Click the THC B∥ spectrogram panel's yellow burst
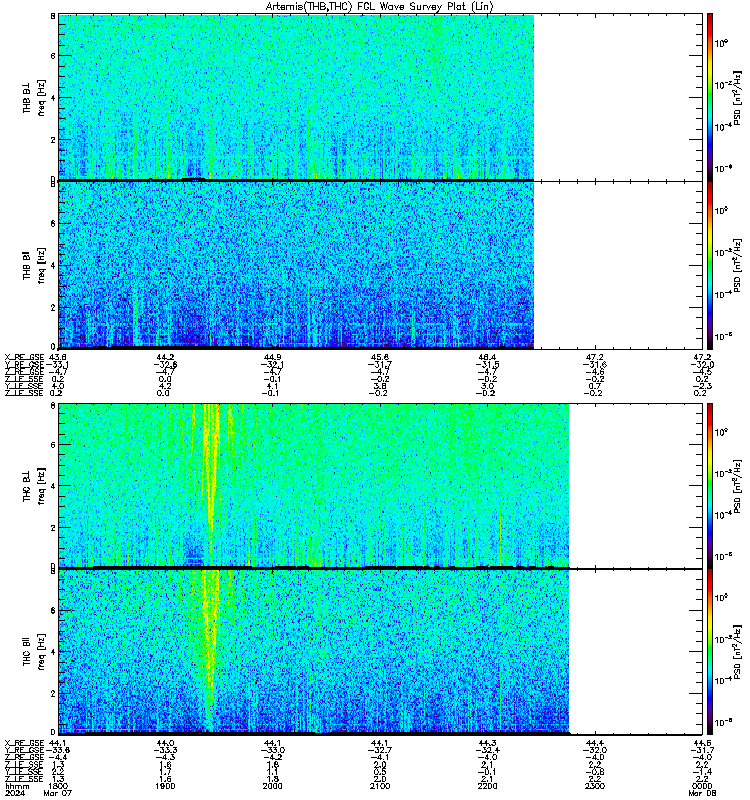Screen dimensions: 750x800 pyautogui.click(x=210, y=643)
